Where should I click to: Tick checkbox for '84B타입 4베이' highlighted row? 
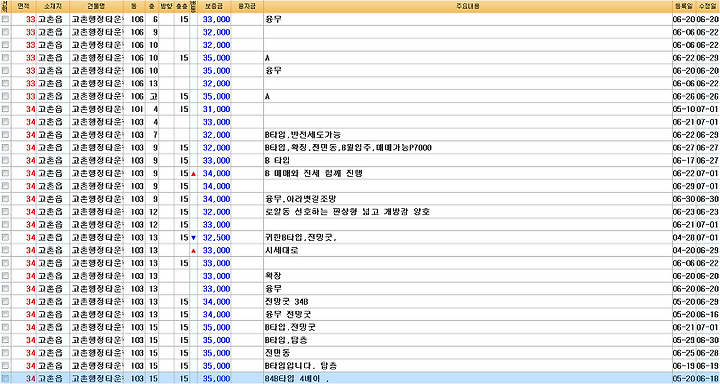[5, 378]
